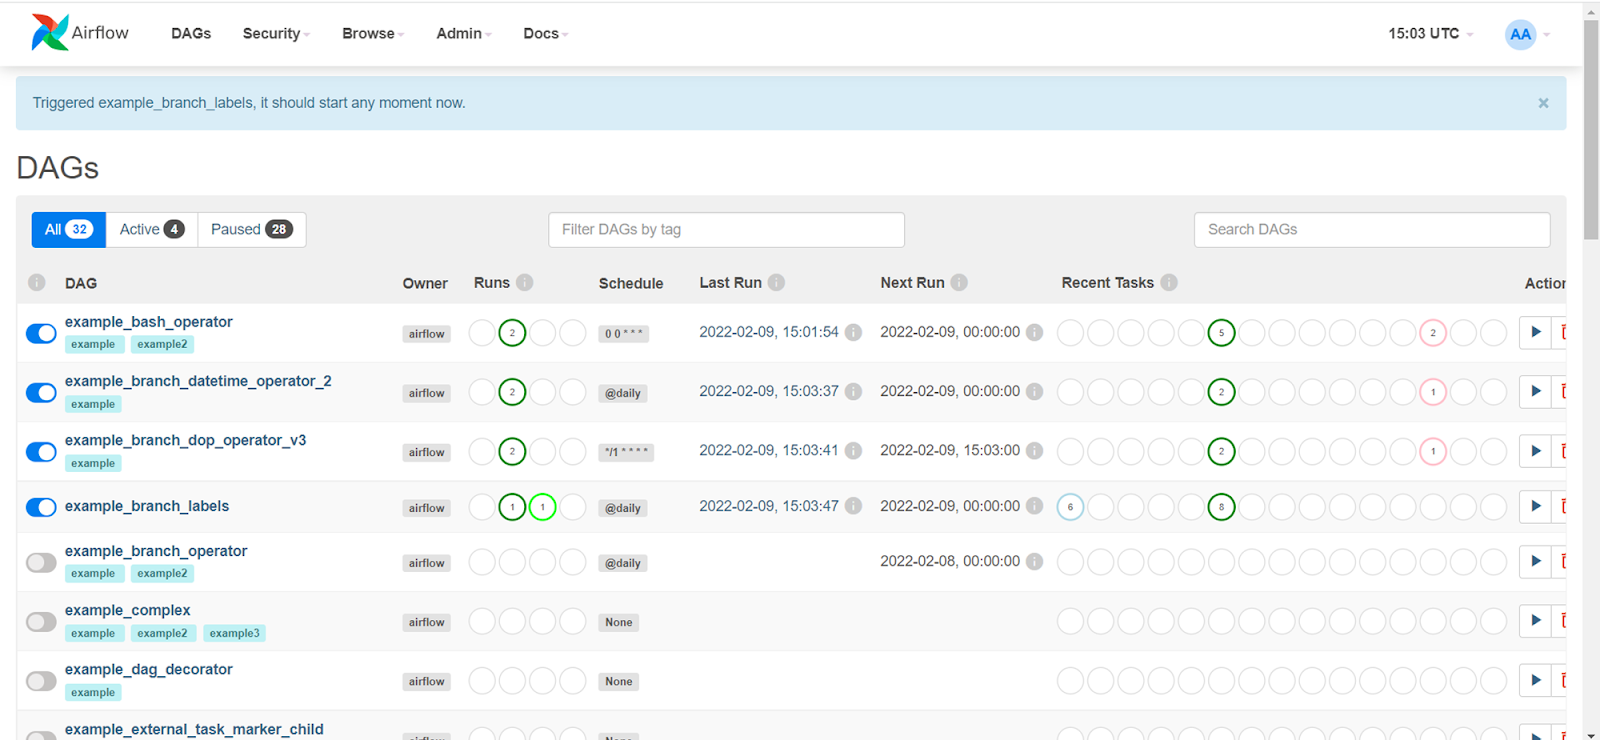Click info icon beside Runs column header
This screenshot has height=740, width=1600.
525,282
